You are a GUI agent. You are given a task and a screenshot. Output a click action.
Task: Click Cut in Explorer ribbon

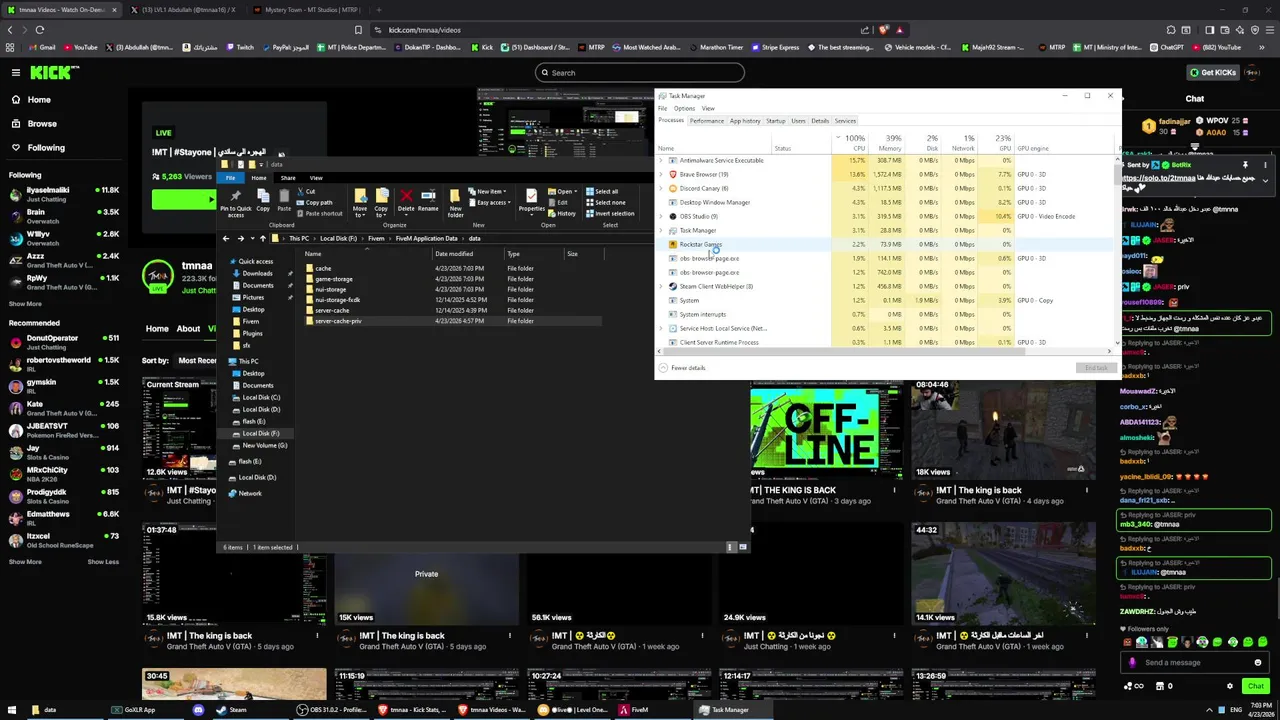coord(307,191)
